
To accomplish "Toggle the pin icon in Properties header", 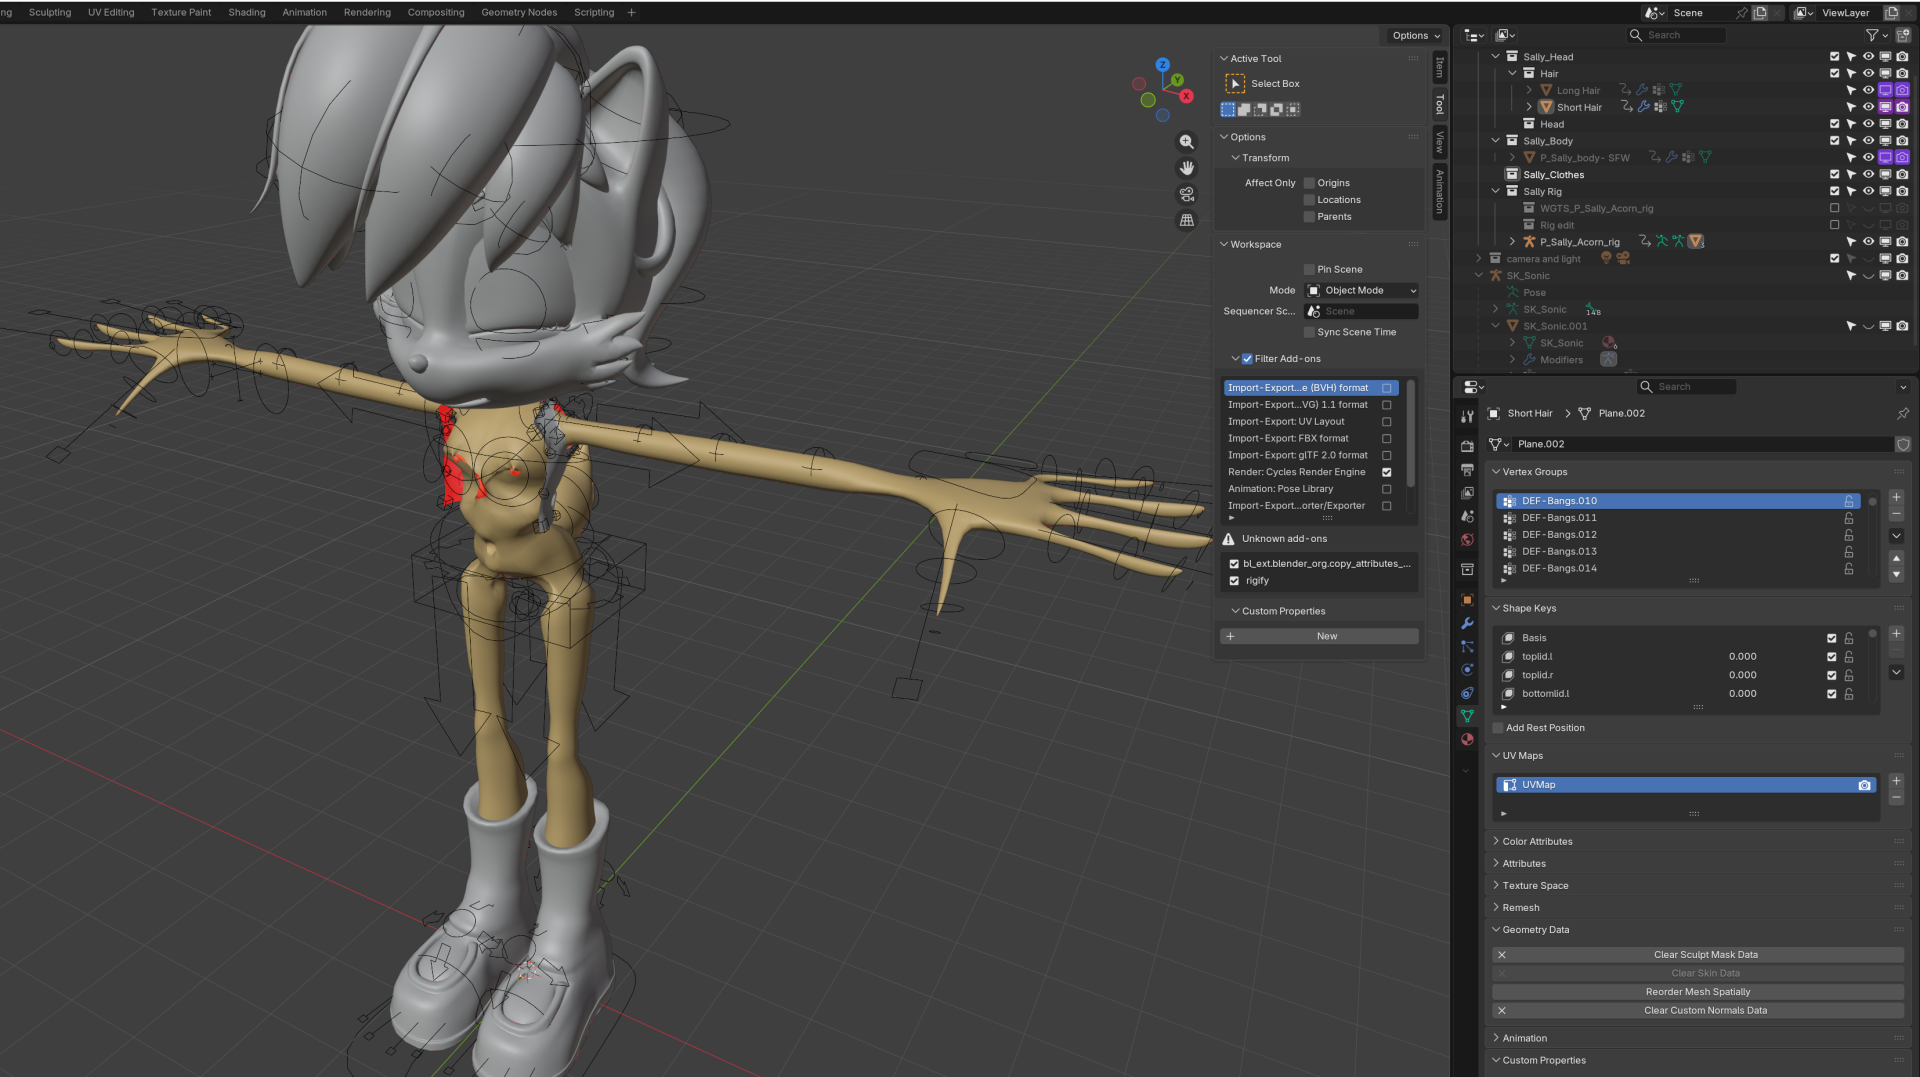I will click(1902, 413).
